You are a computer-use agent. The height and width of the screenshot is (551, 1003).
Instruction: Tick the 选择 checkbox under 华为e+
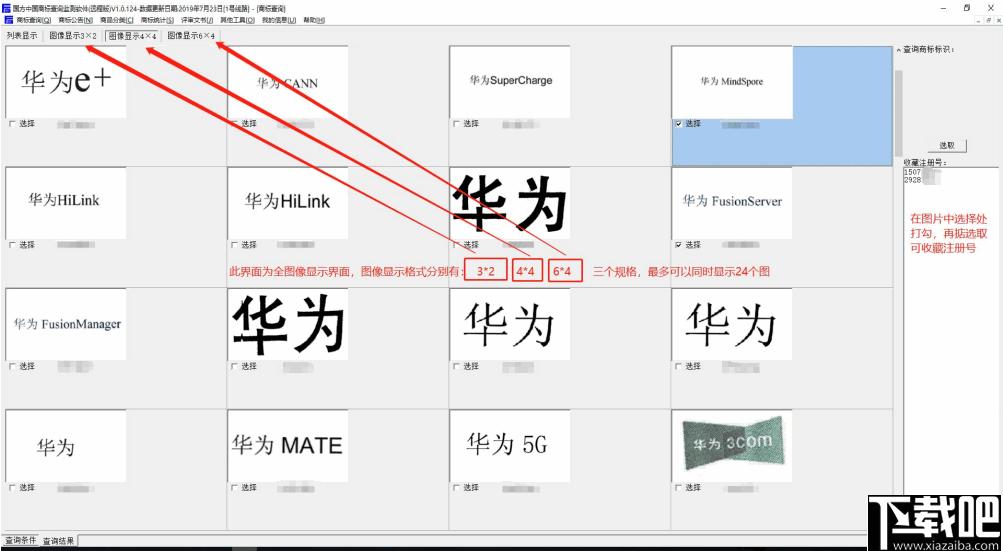[12, 124]
